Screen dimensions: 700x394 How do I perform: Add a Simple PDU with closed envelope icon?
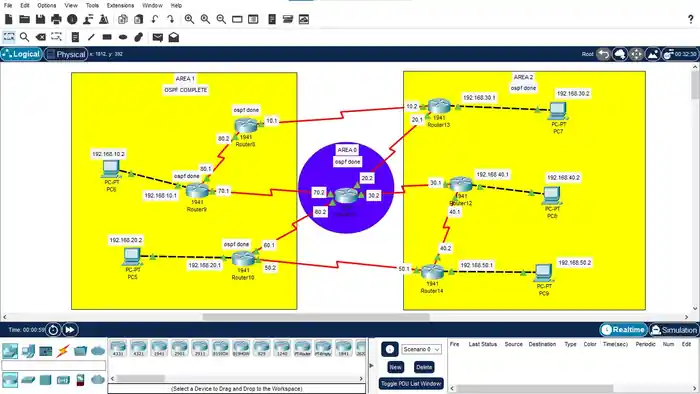pos(158,37)
